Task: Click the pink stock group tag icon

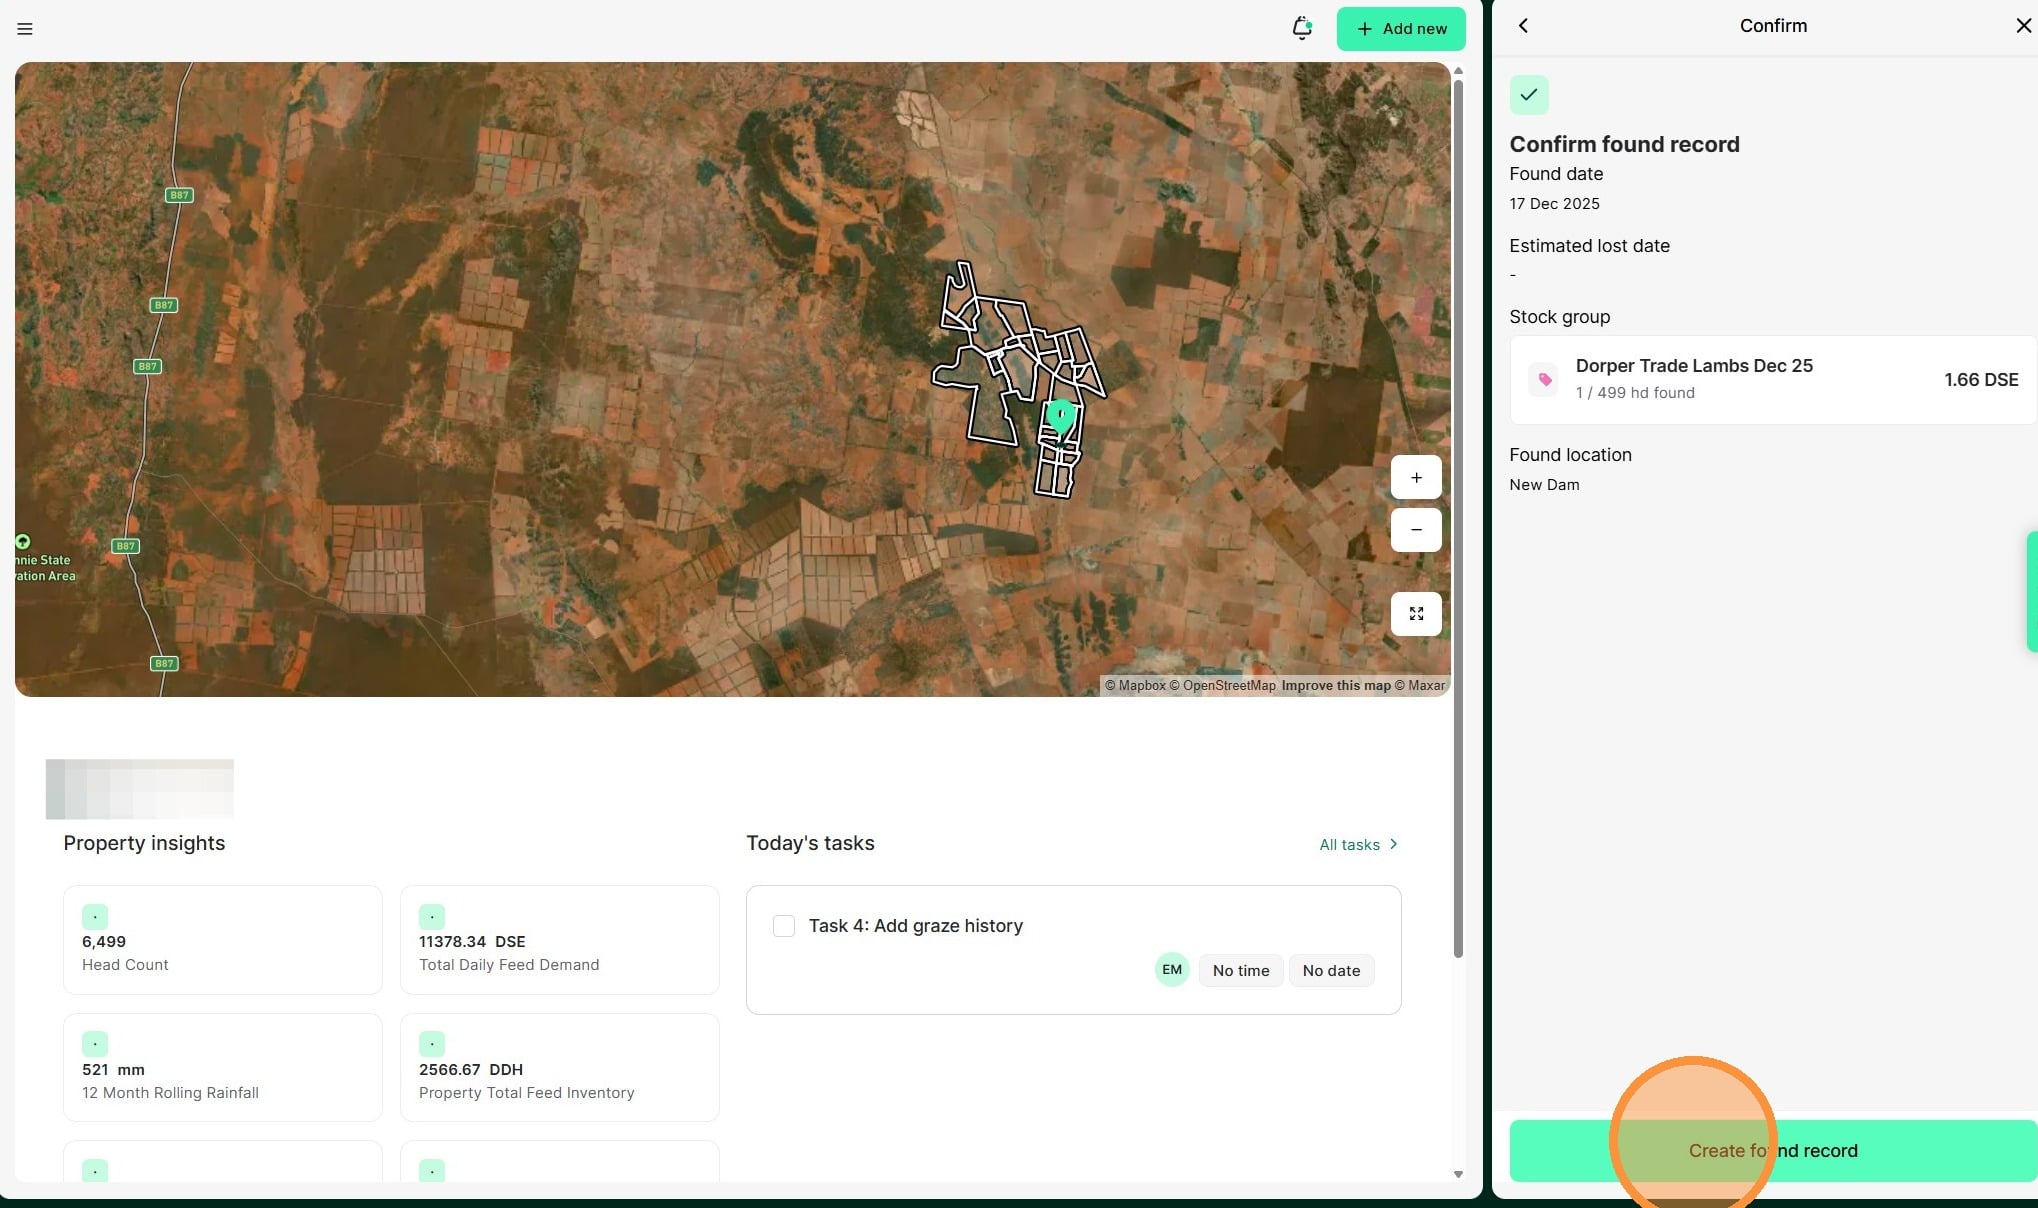Action: 1544,380
